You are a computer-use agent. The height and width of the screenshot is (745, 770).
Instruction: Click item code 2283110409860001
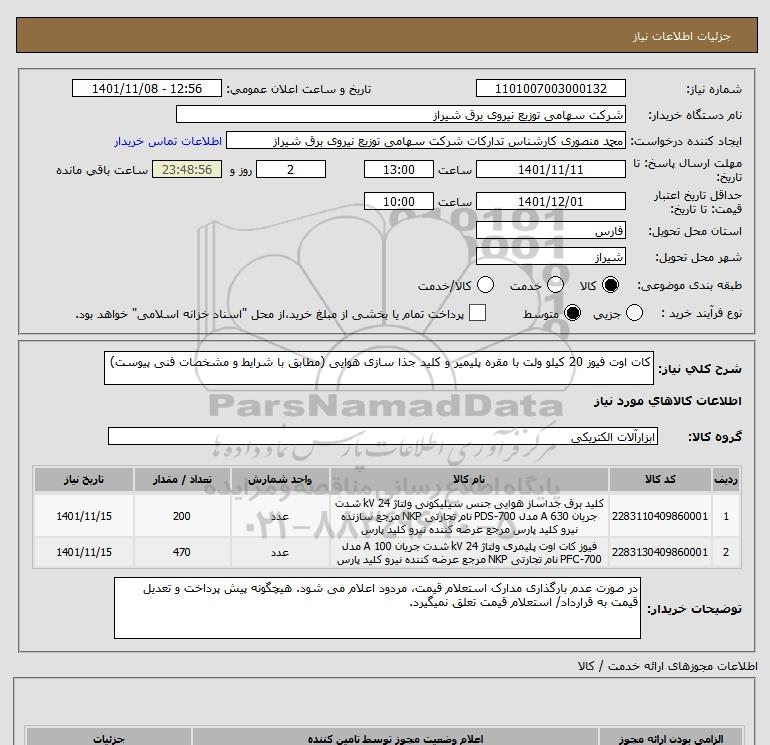point(660,516)
